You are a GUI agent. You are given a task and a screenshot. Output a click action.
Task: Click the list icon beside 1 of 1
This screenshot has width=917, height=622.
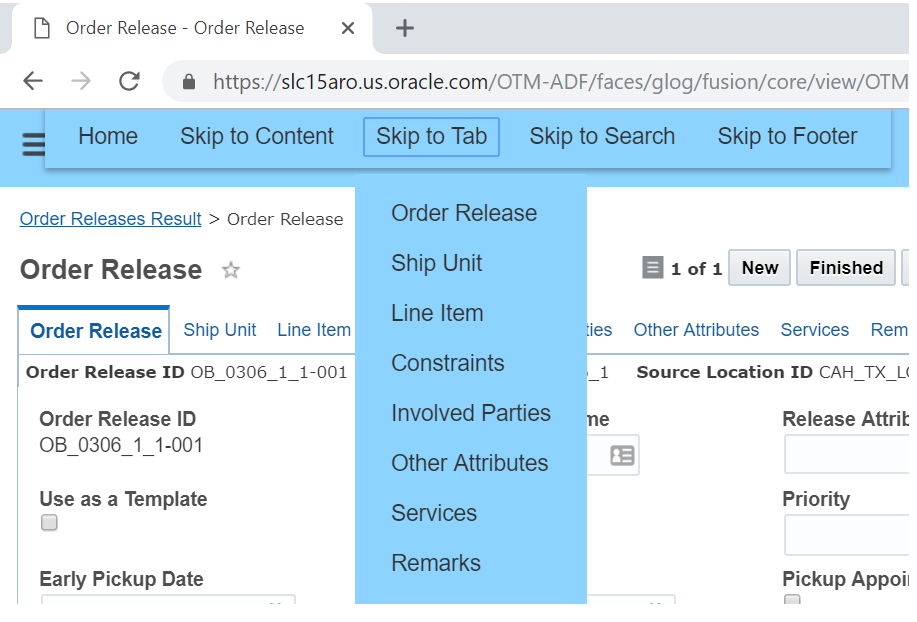point(653,268)
